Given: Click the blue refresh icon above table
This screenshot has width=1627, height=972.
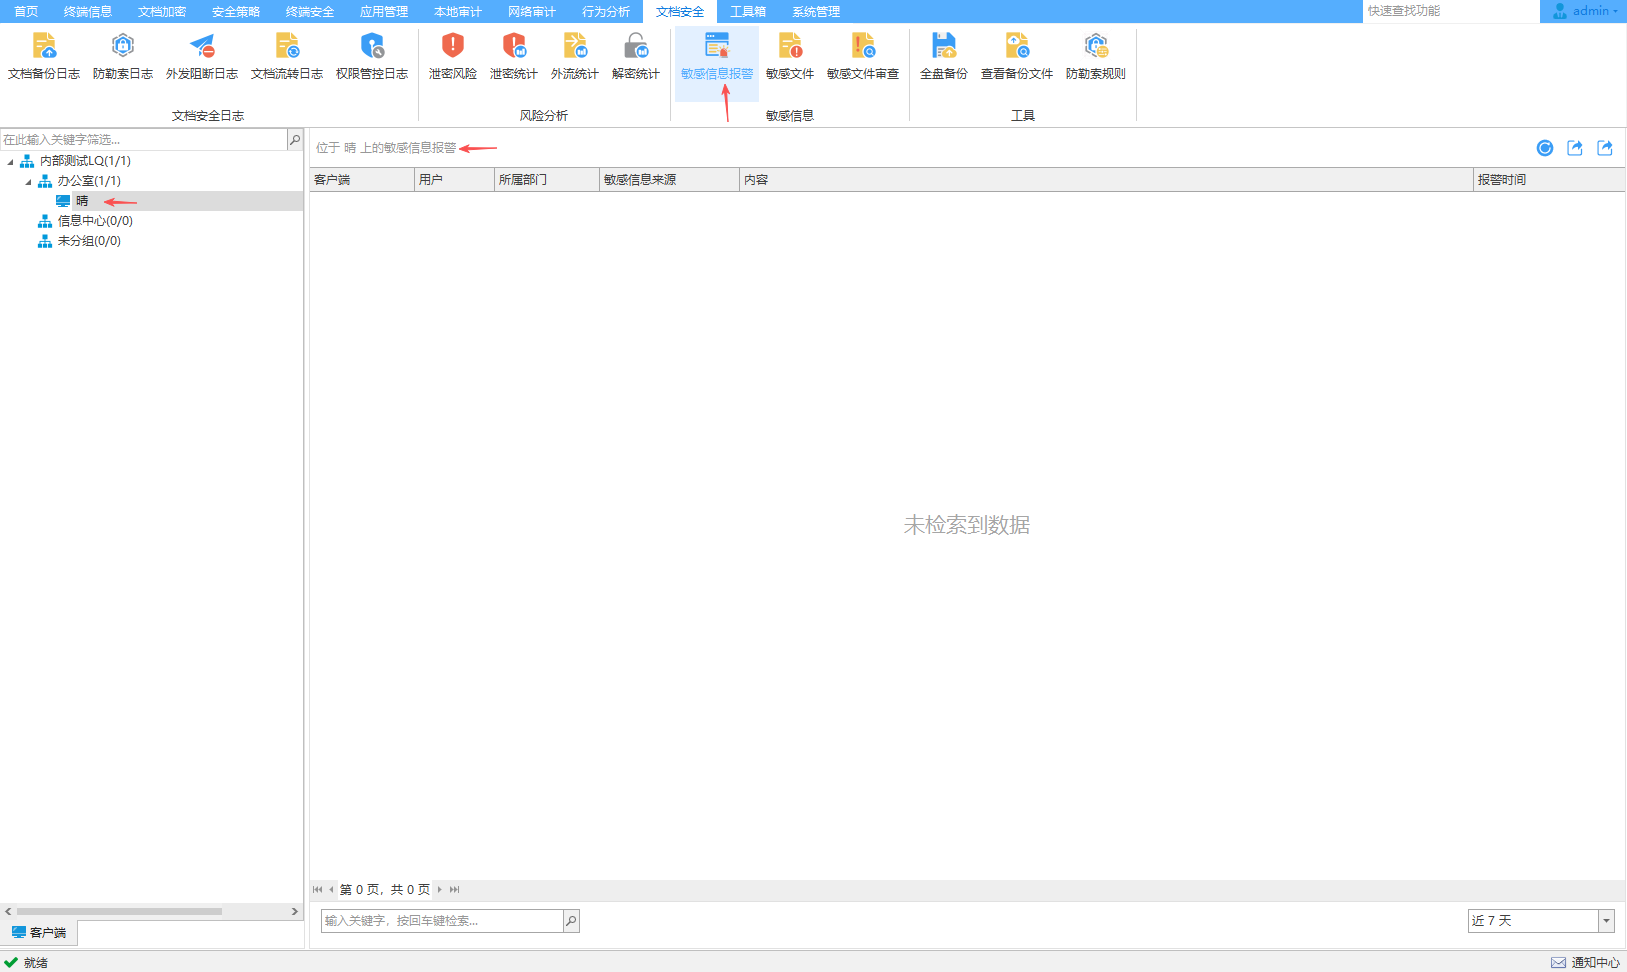Looking at the screenshot, I should (x=1544, y=148).
